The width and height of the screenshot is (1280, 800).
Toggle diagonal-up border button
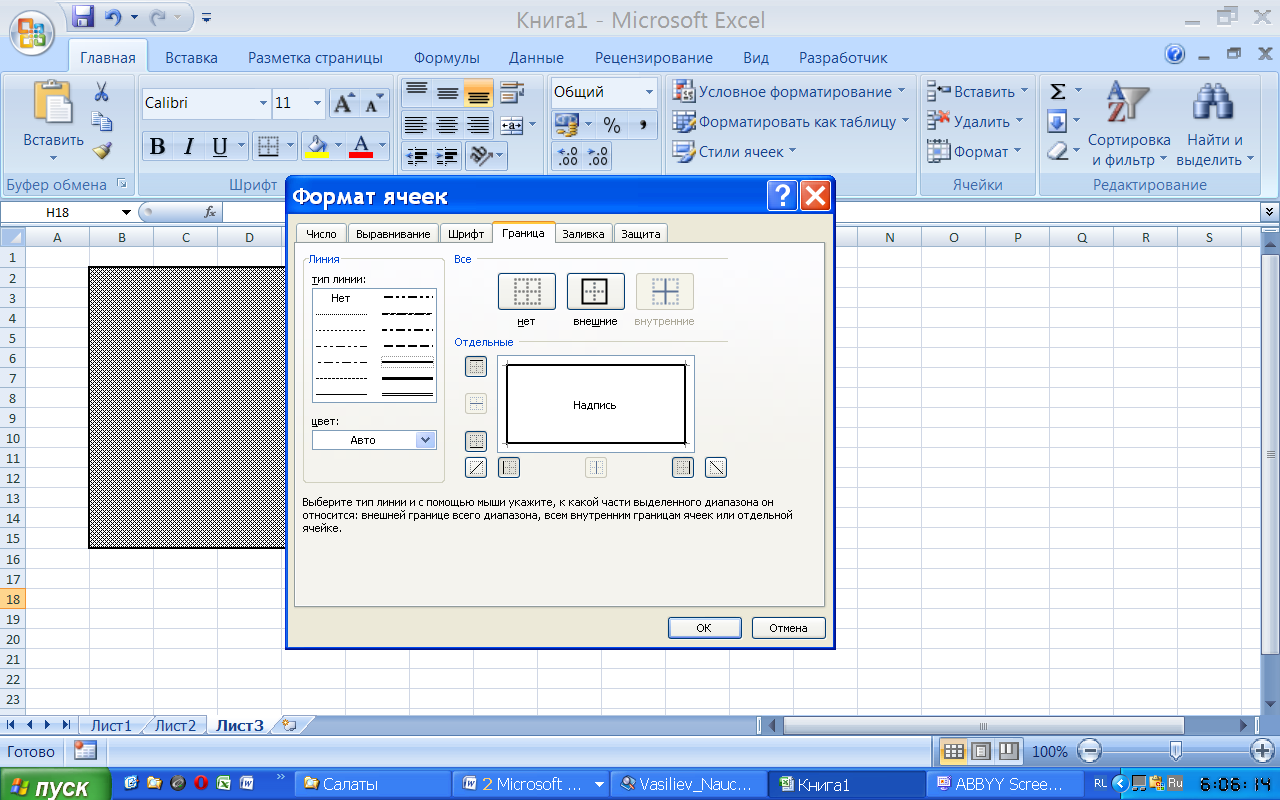tap(476, 467)
